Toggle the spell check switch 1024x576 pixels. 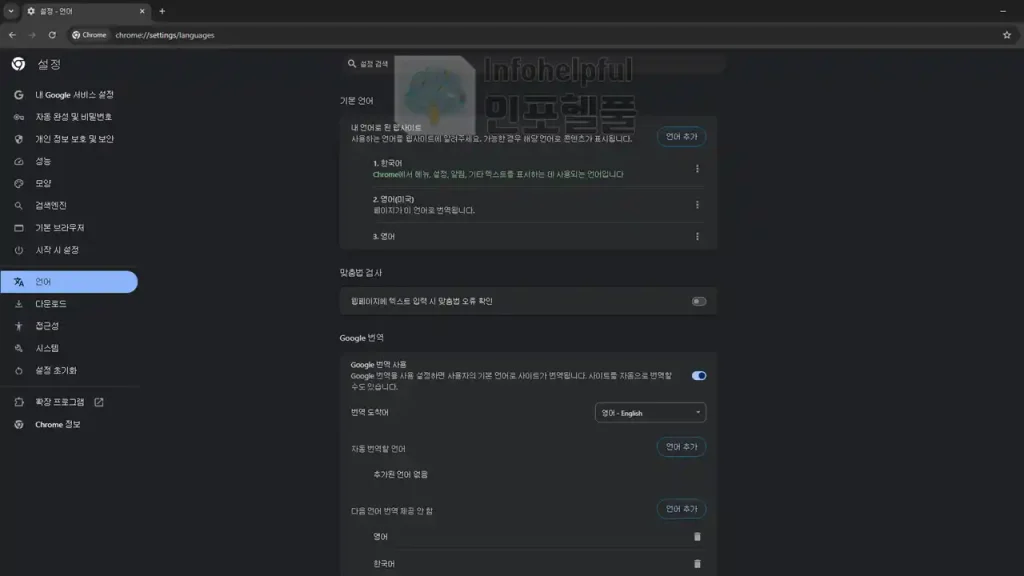point(698,301)
